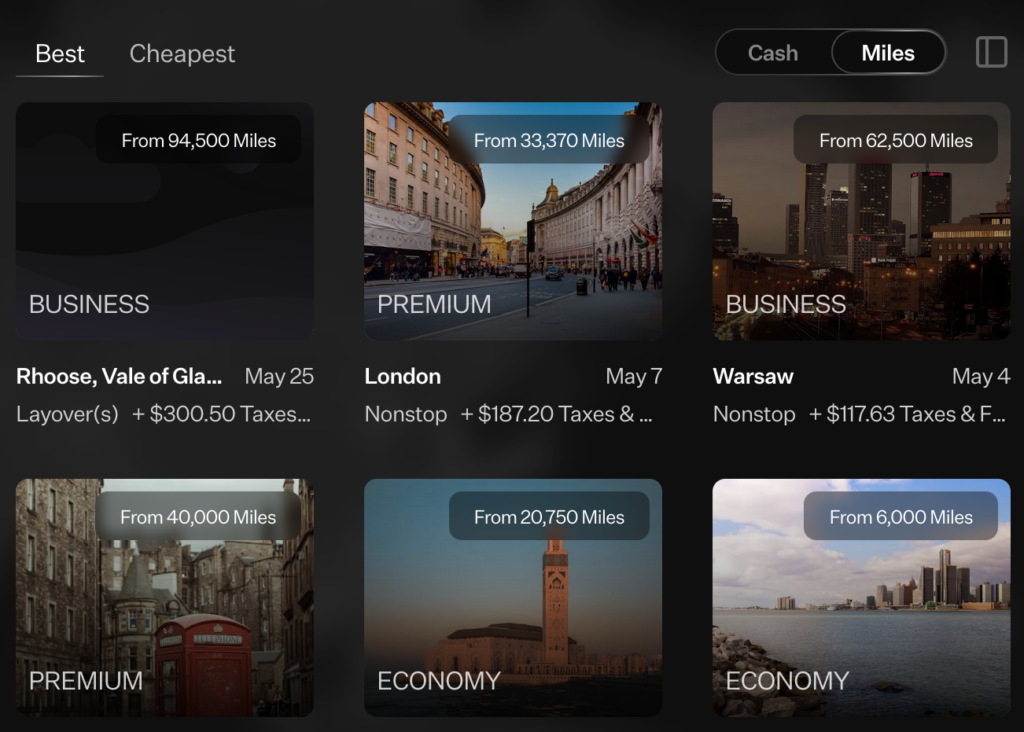The width and height of the screenshot is (1024, 732).
Task: Click the From 6,000 Miles badge
Action: click(900, 517)
